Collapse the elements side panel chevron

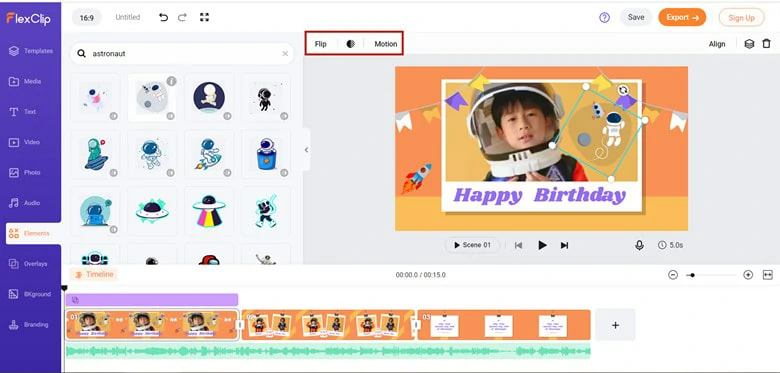[306, 150]
